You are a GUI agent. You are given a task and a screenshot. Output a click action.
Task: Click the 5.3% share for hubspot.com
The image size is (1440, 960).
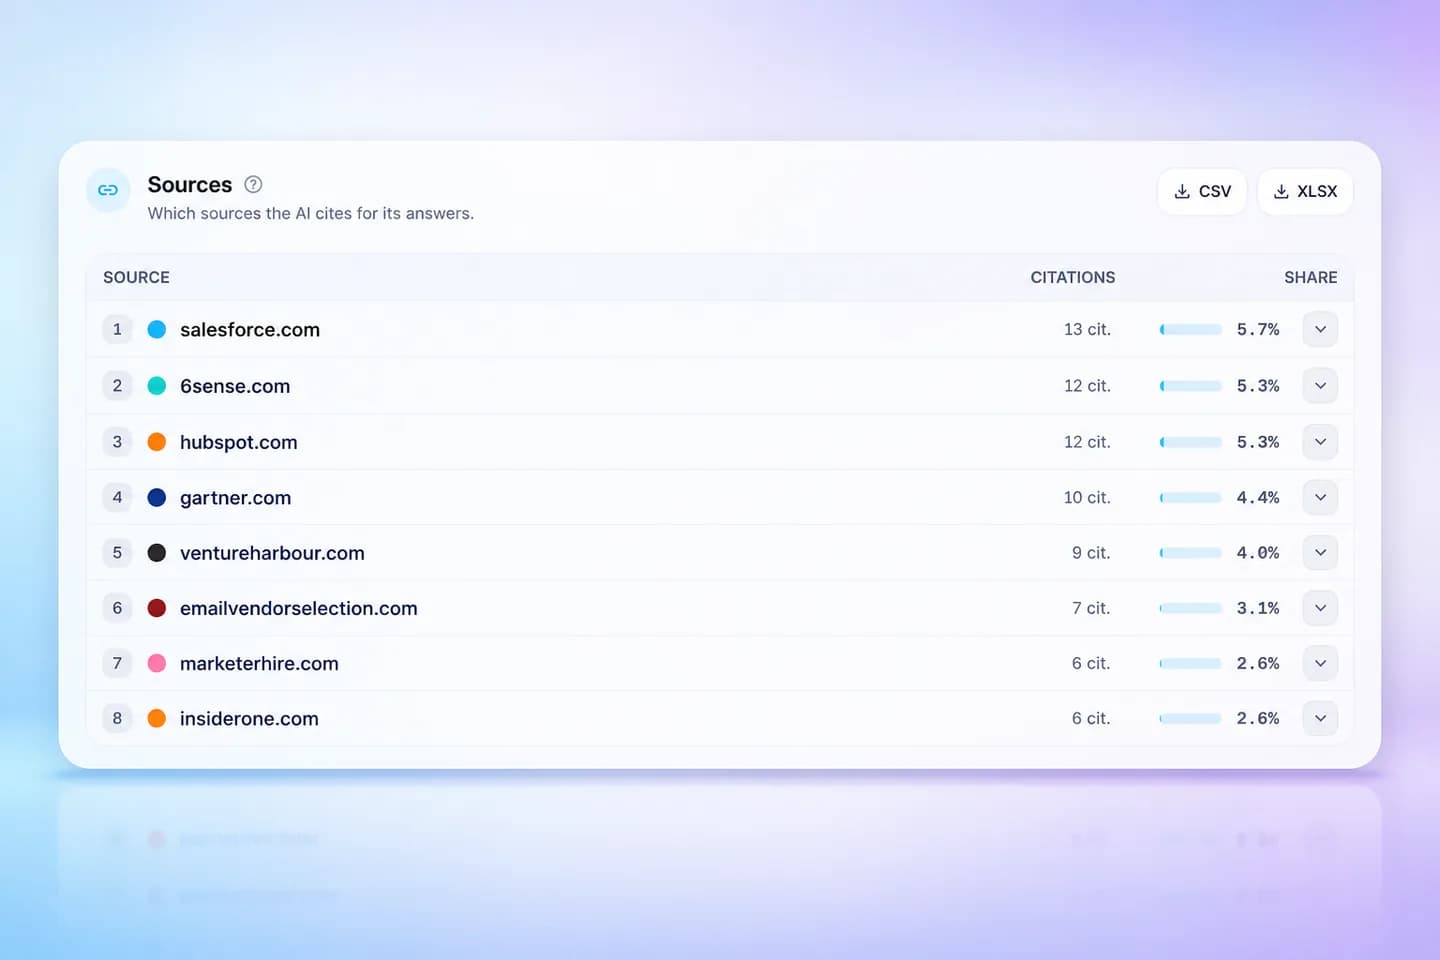coord(1258,442)
